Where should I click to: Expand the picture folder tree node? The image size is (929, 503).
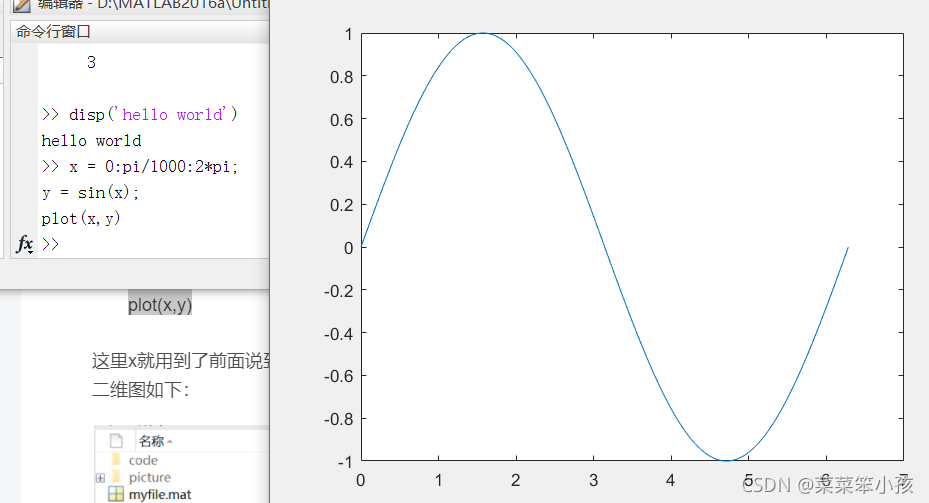click(x=100, y=478)
